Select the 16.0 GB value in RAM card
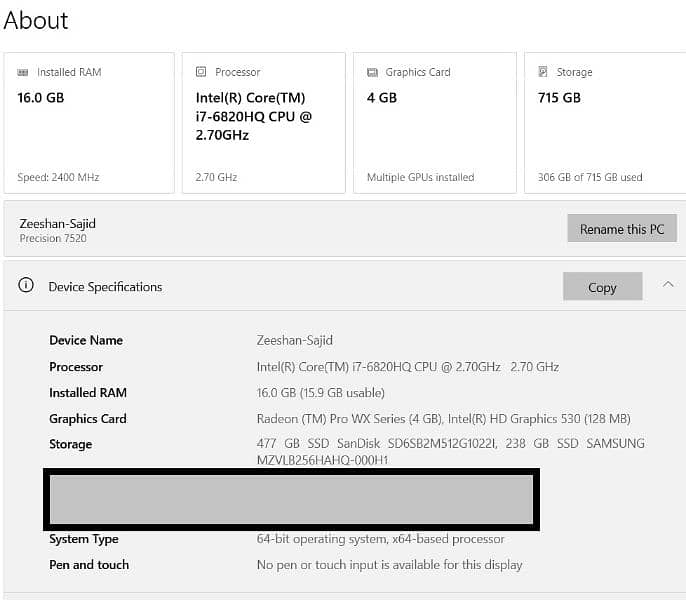The height and width of the screenshot is (600, 686). 41,98
